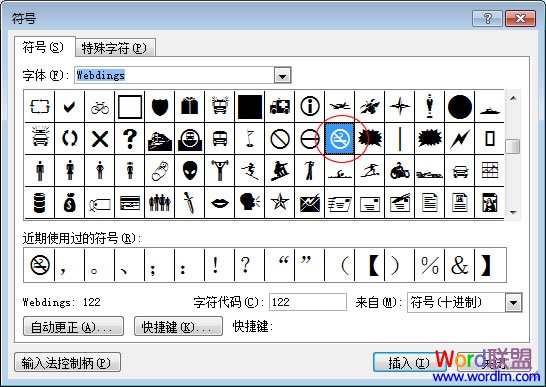Click the 自动更正 button
The height and width of the screenshot is (387, 546).
[x=73, y=326]
